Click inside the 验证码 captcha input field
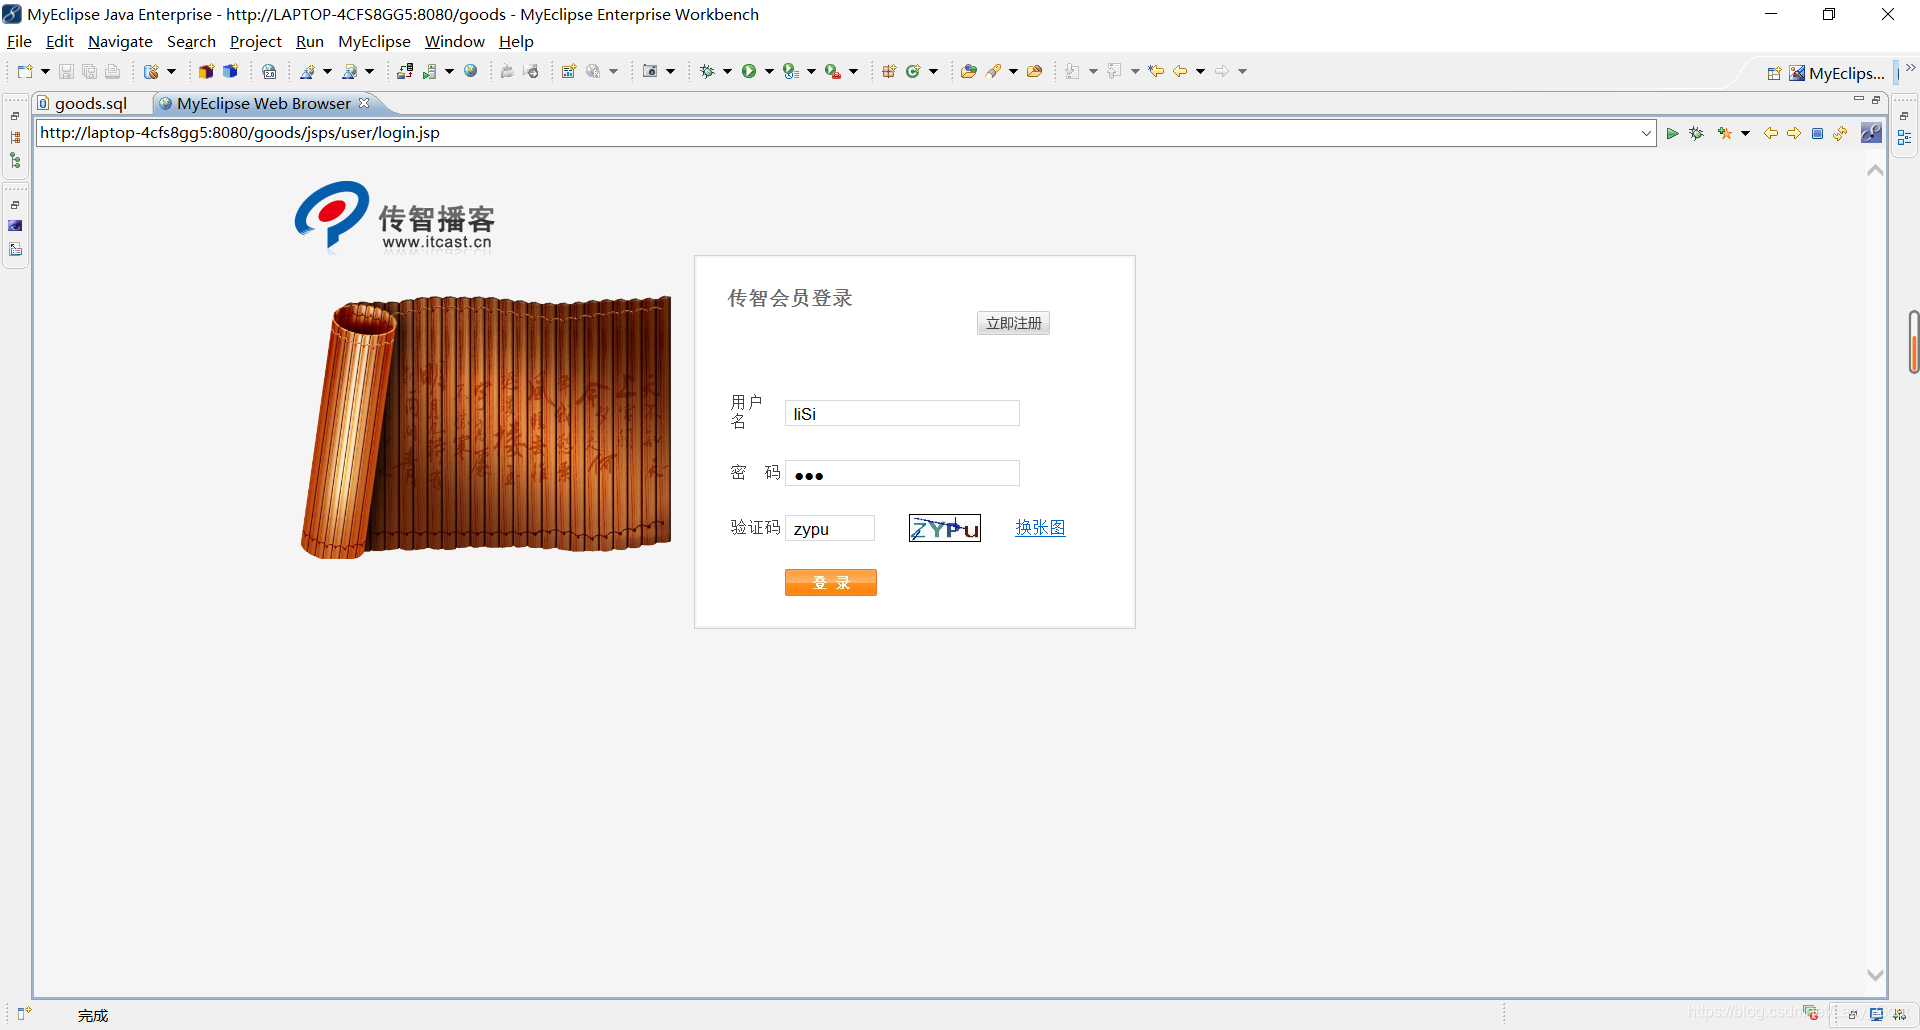Screen dimensions: 1920x1030 [x=830, y=528]
